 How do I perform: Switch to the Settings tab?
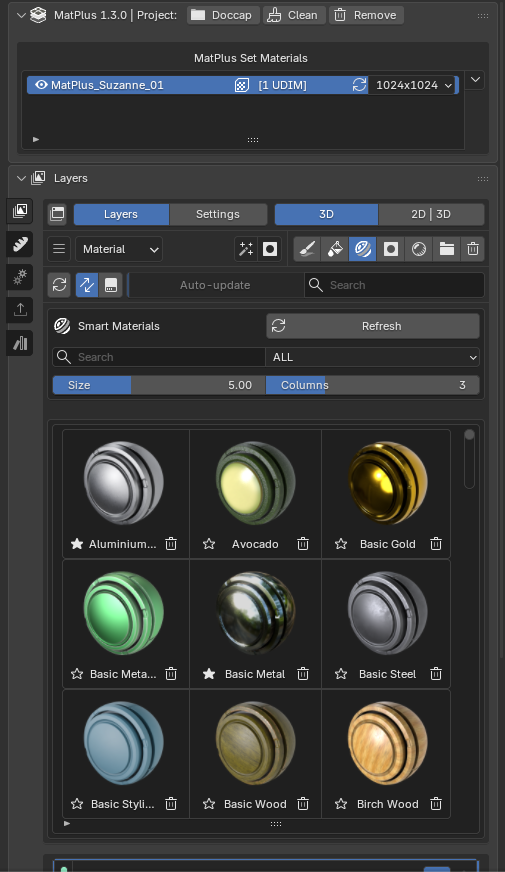[x=217, y=214]
